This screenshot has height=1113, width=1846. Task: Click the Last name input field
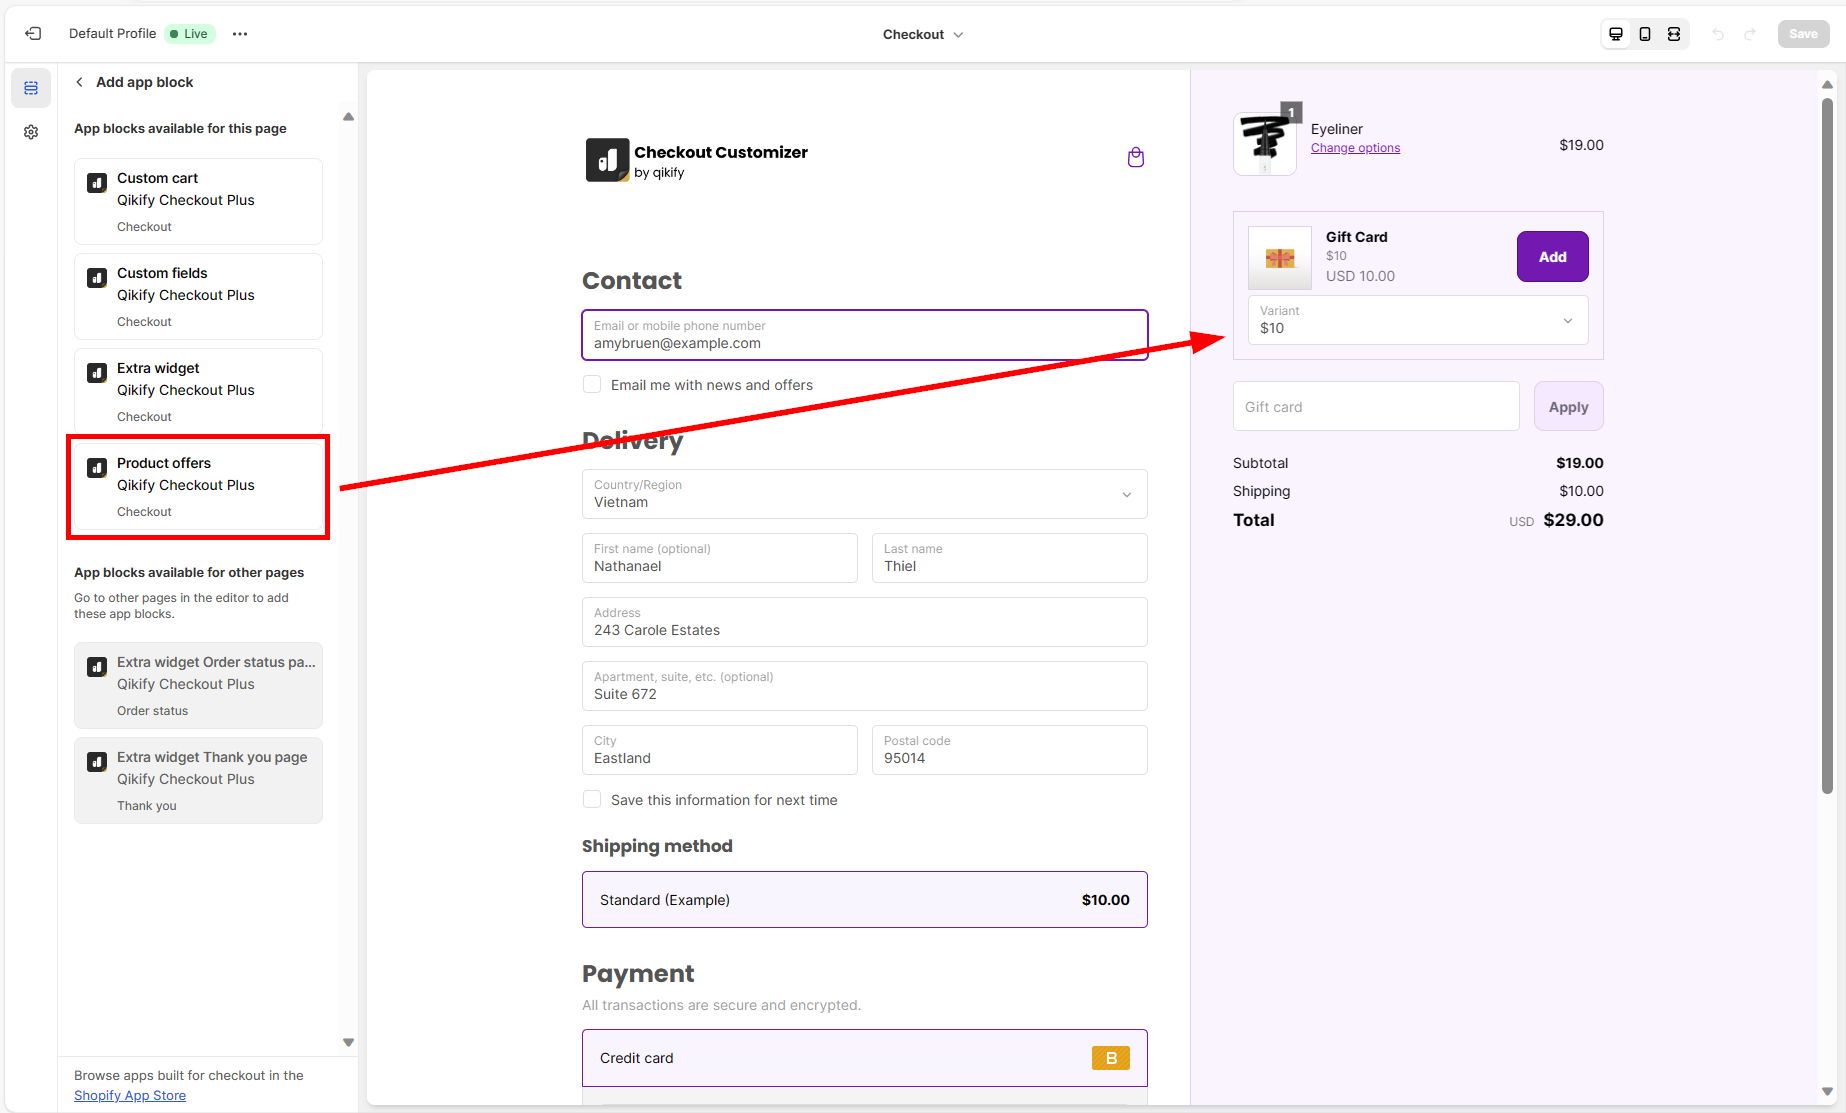[x=1010, y=558]
